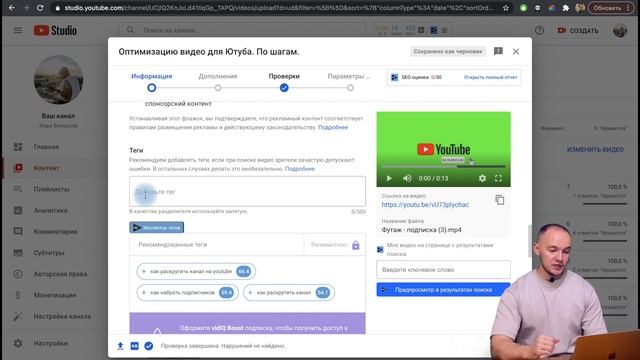Click the feedback icon in dialog header

pyautogui.click(x=498, y=51)
